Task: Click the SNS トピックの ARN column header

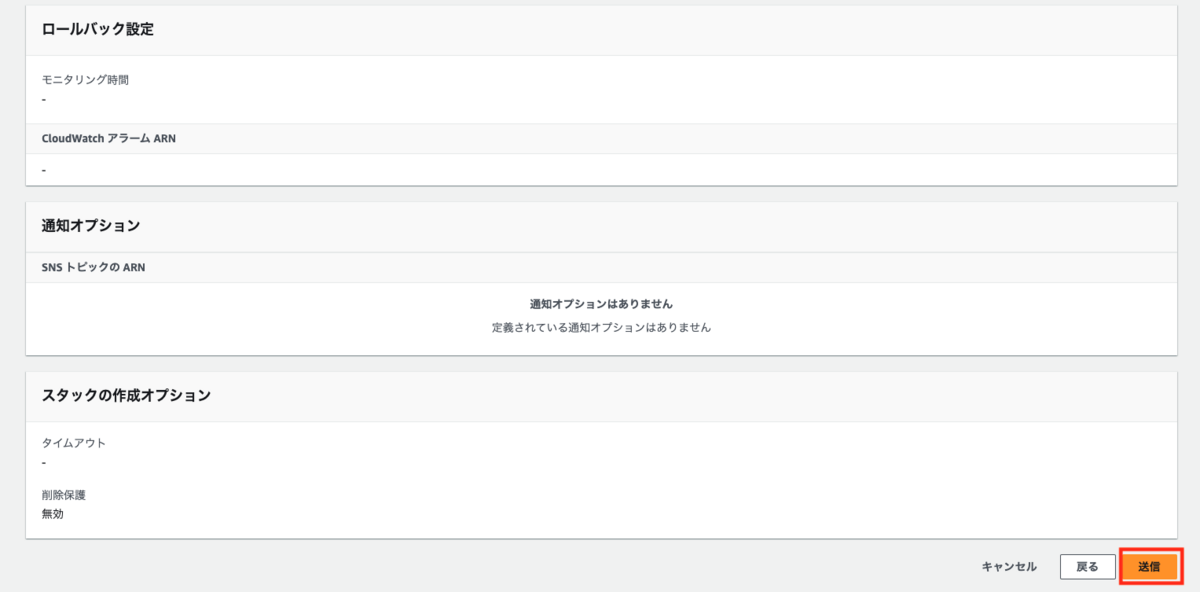Action: point(93,267)
